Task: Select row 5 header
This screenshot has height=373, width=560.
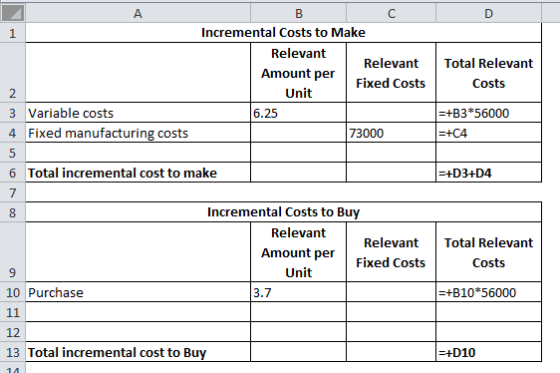Action: pos(12,153)
